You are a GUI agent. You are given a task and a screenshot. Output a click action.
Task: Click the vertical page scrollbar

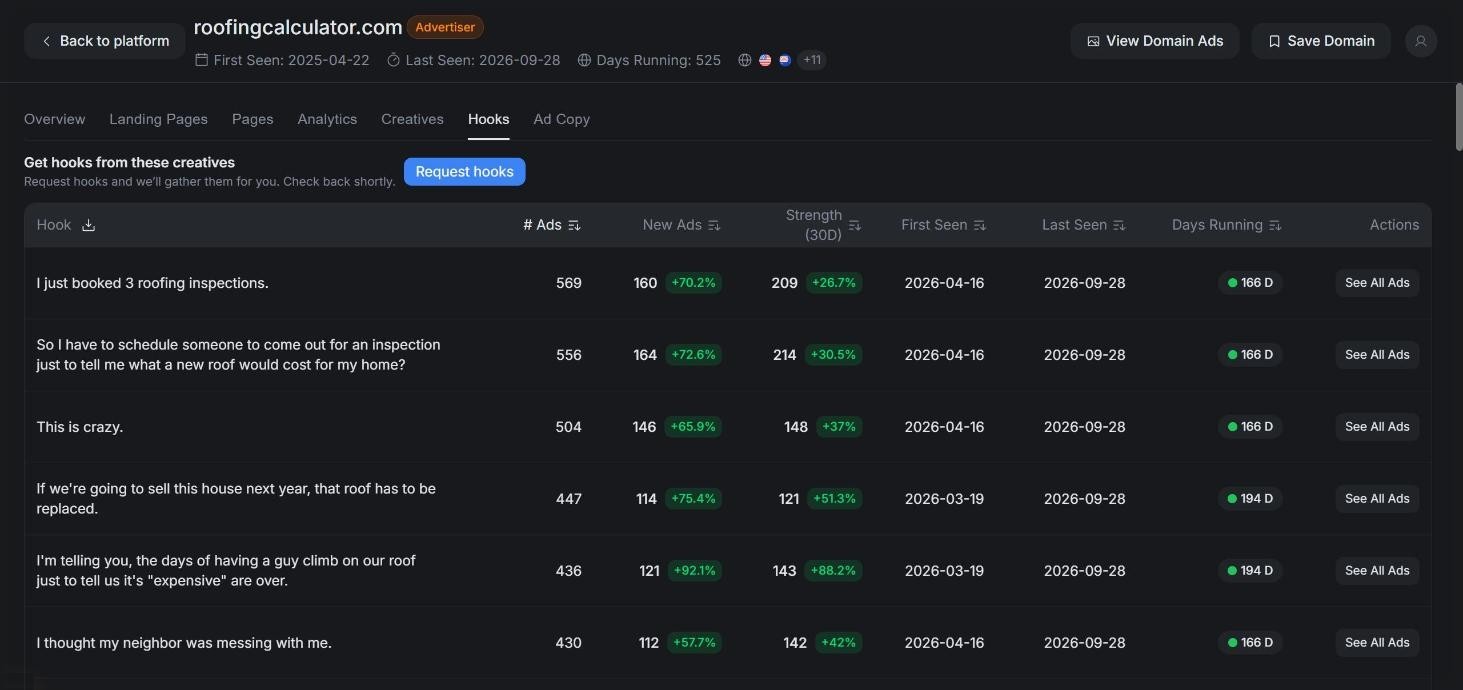coord(1459,117)
